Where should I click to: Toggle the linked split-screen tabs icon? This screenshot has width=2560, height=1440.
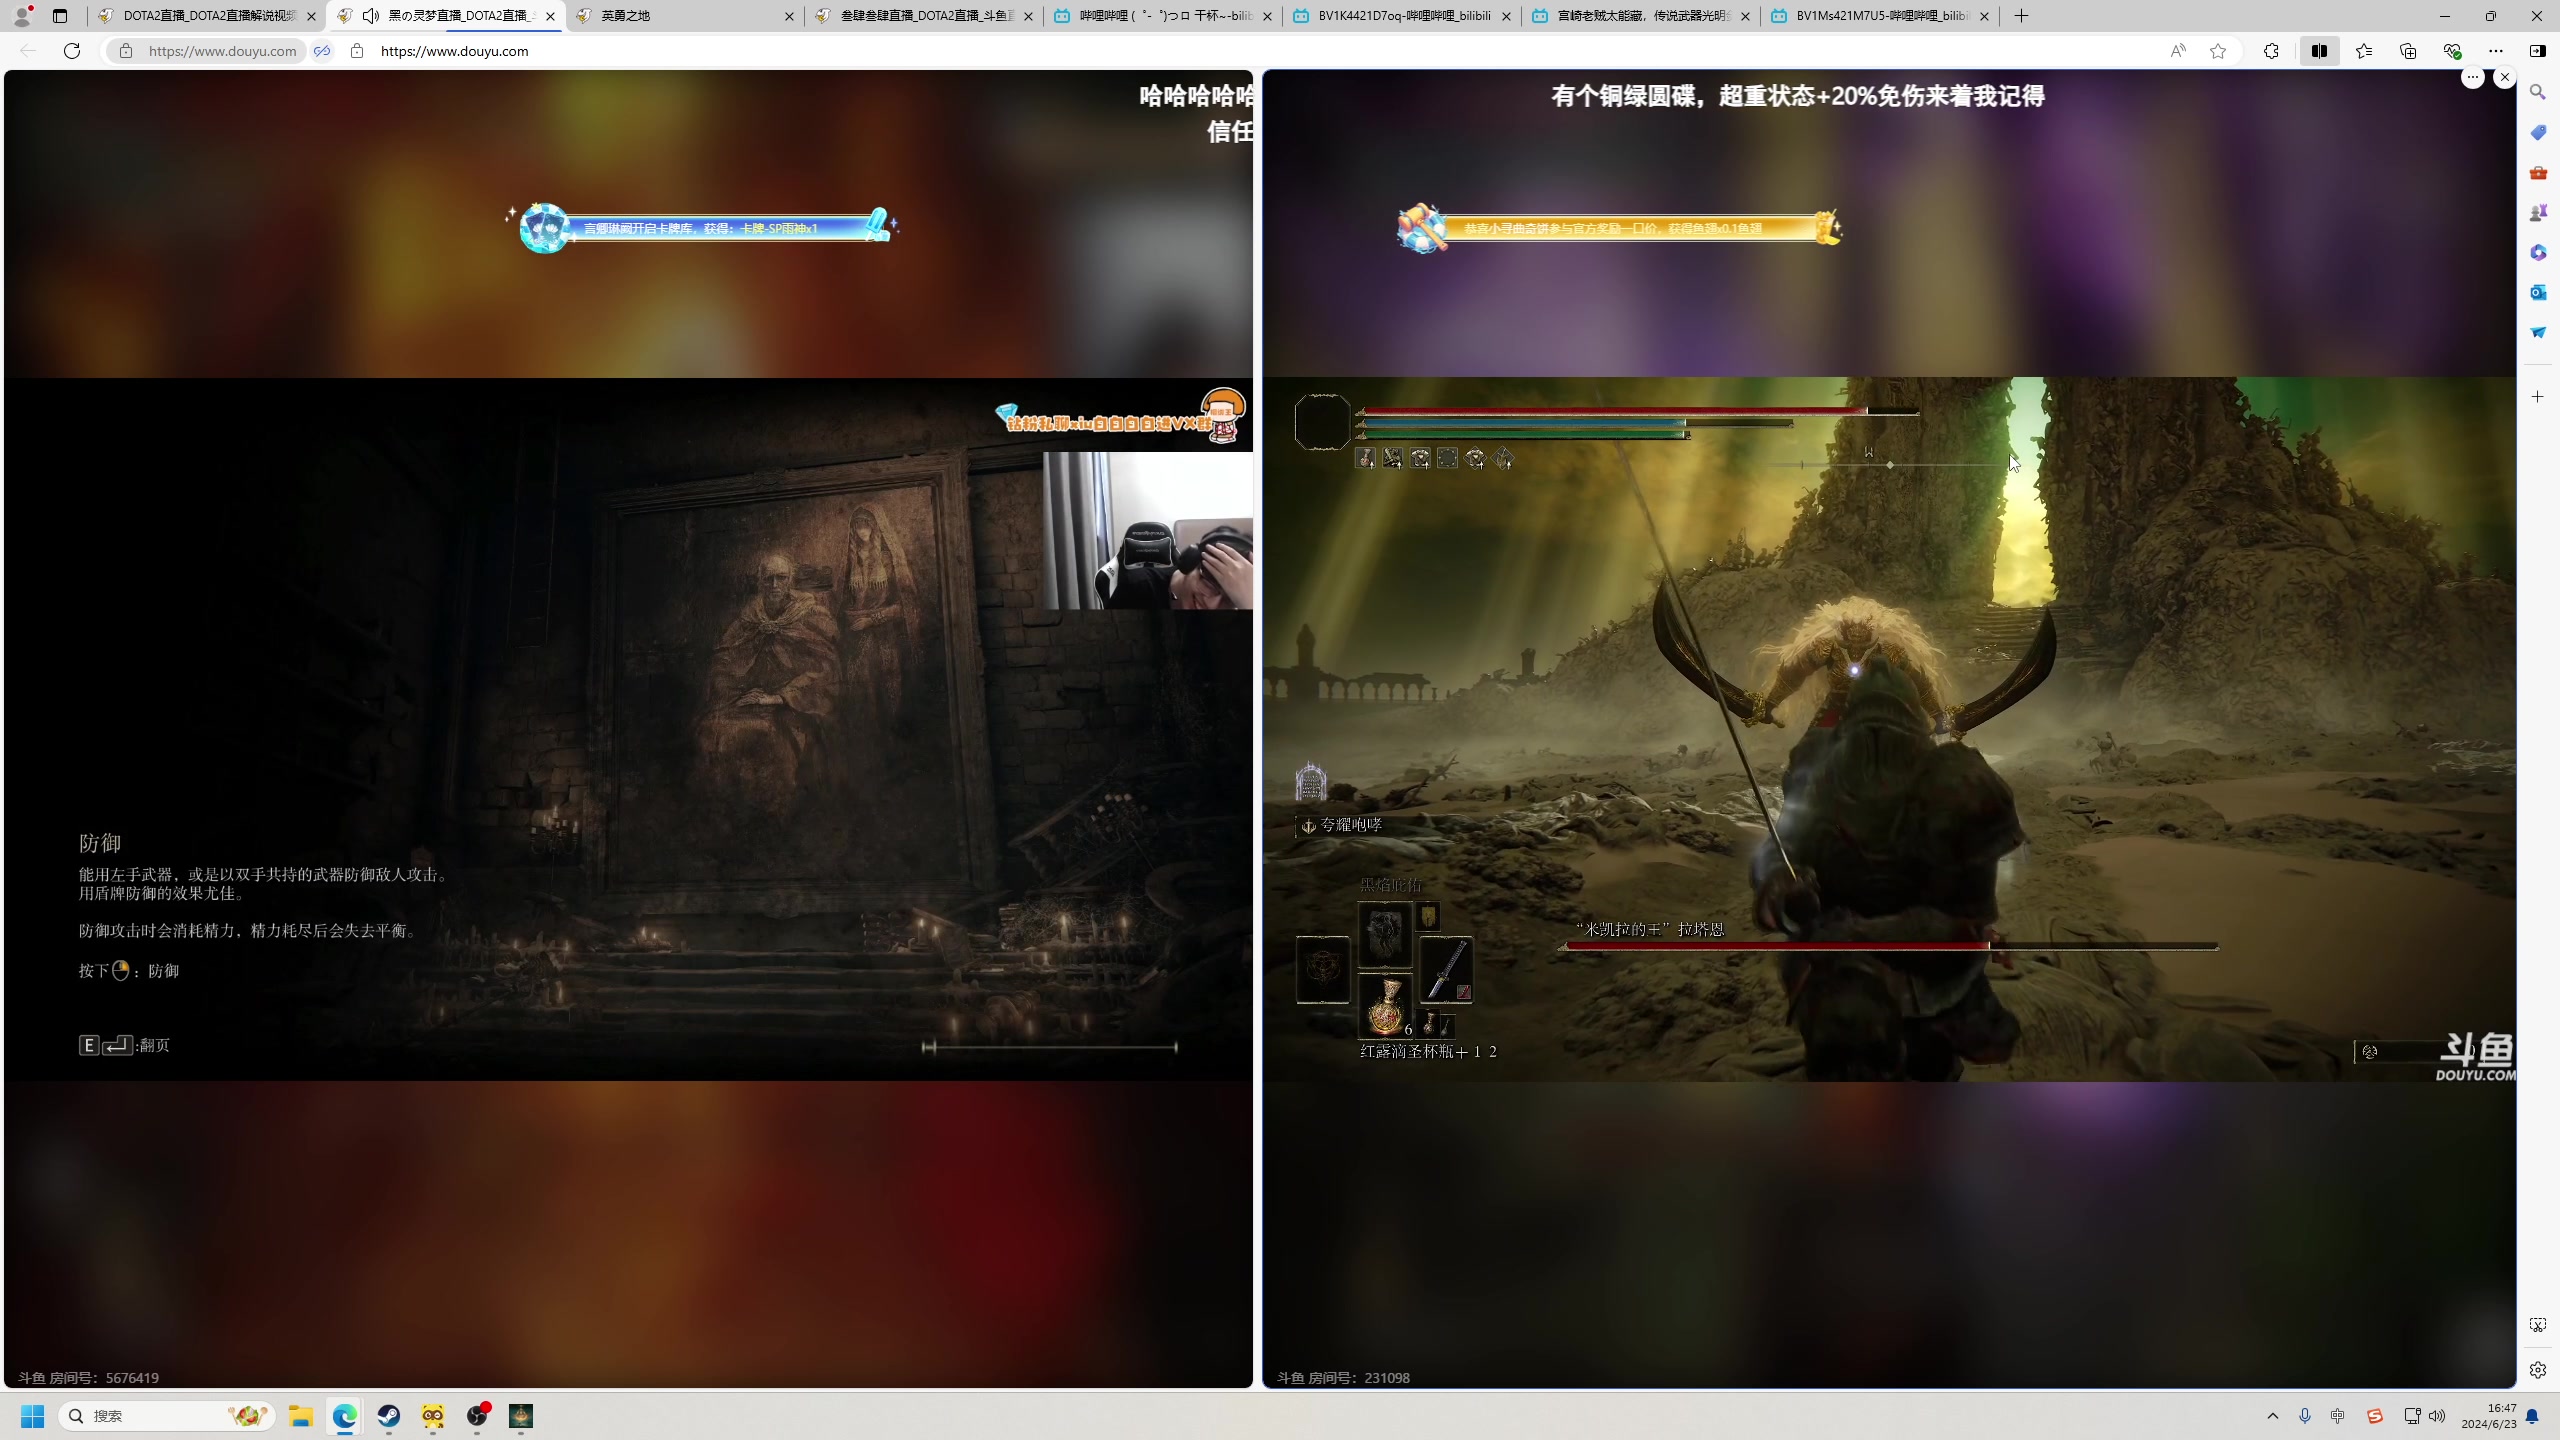tap(322, 51)
